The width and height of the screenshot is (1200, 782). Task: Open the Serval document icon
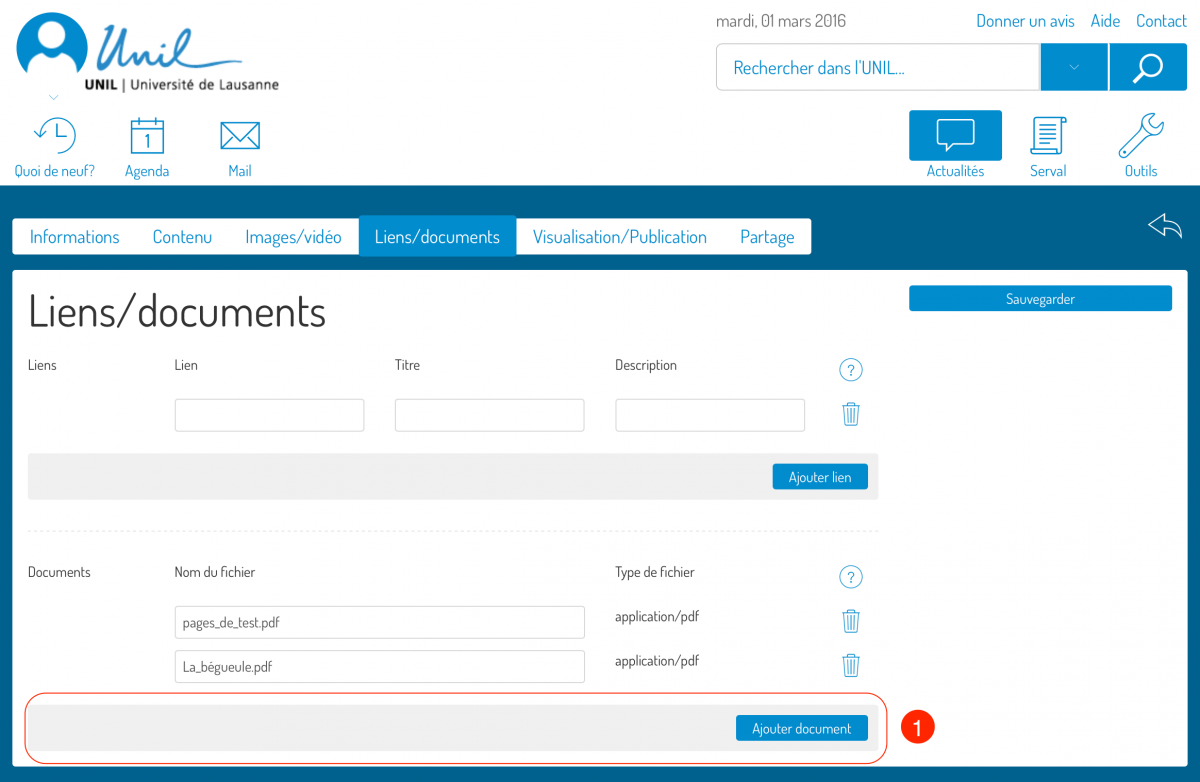(x=1048, y=136)
